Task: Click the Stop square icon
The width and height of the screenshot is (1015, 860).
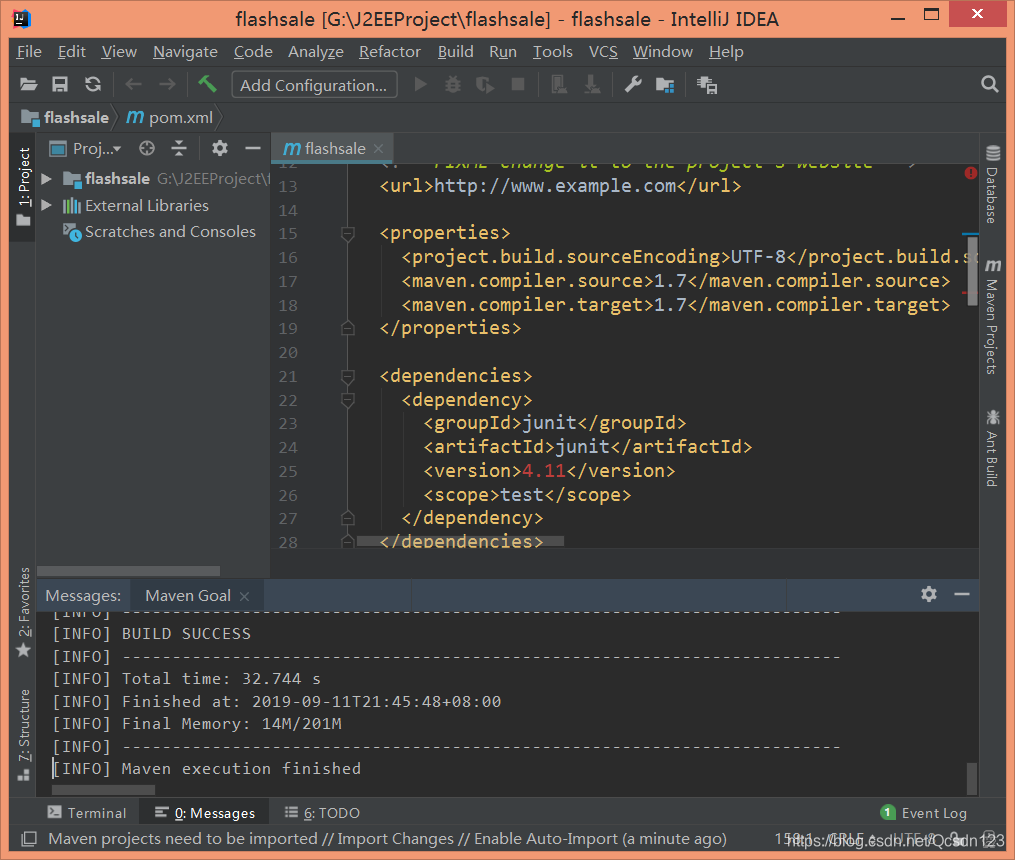Action: [518, 85]
